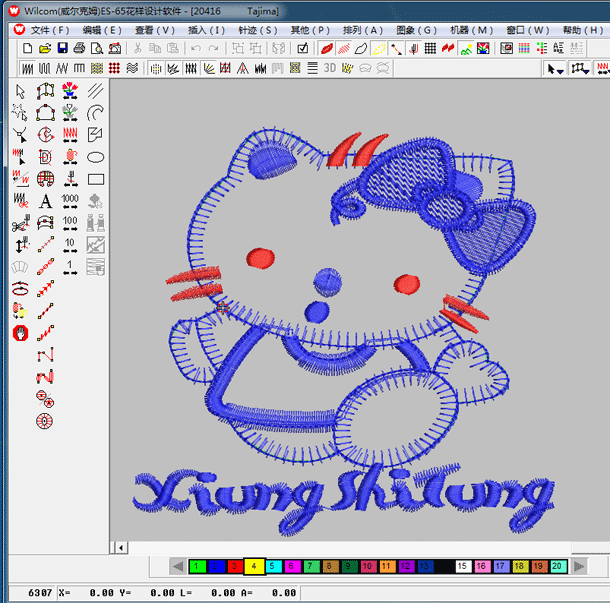Select orange color swatch 11
This screenshot has width=610, height=603.
click(387, 566)
